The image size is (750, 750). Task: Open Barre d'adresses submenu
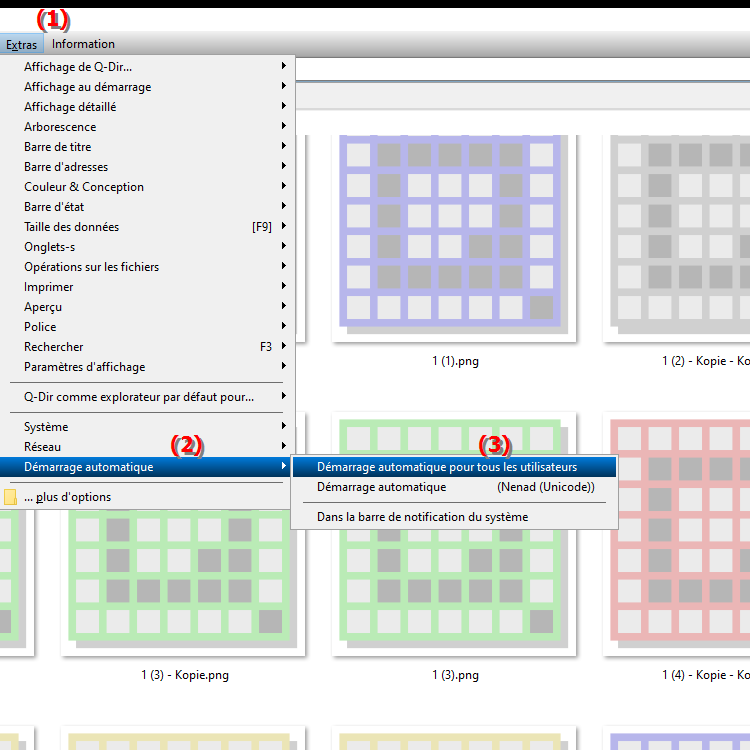pos(147,167)
